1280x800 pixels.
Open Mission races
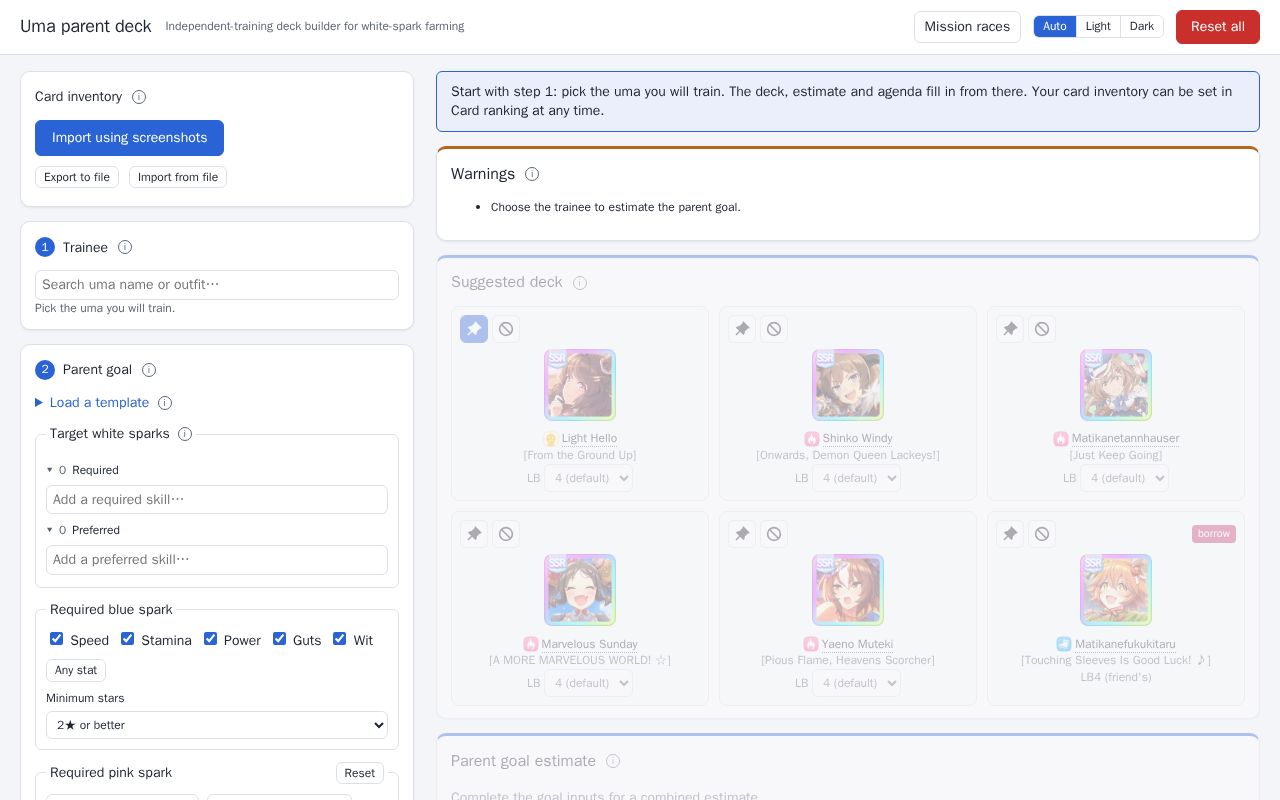click(967, 27)
